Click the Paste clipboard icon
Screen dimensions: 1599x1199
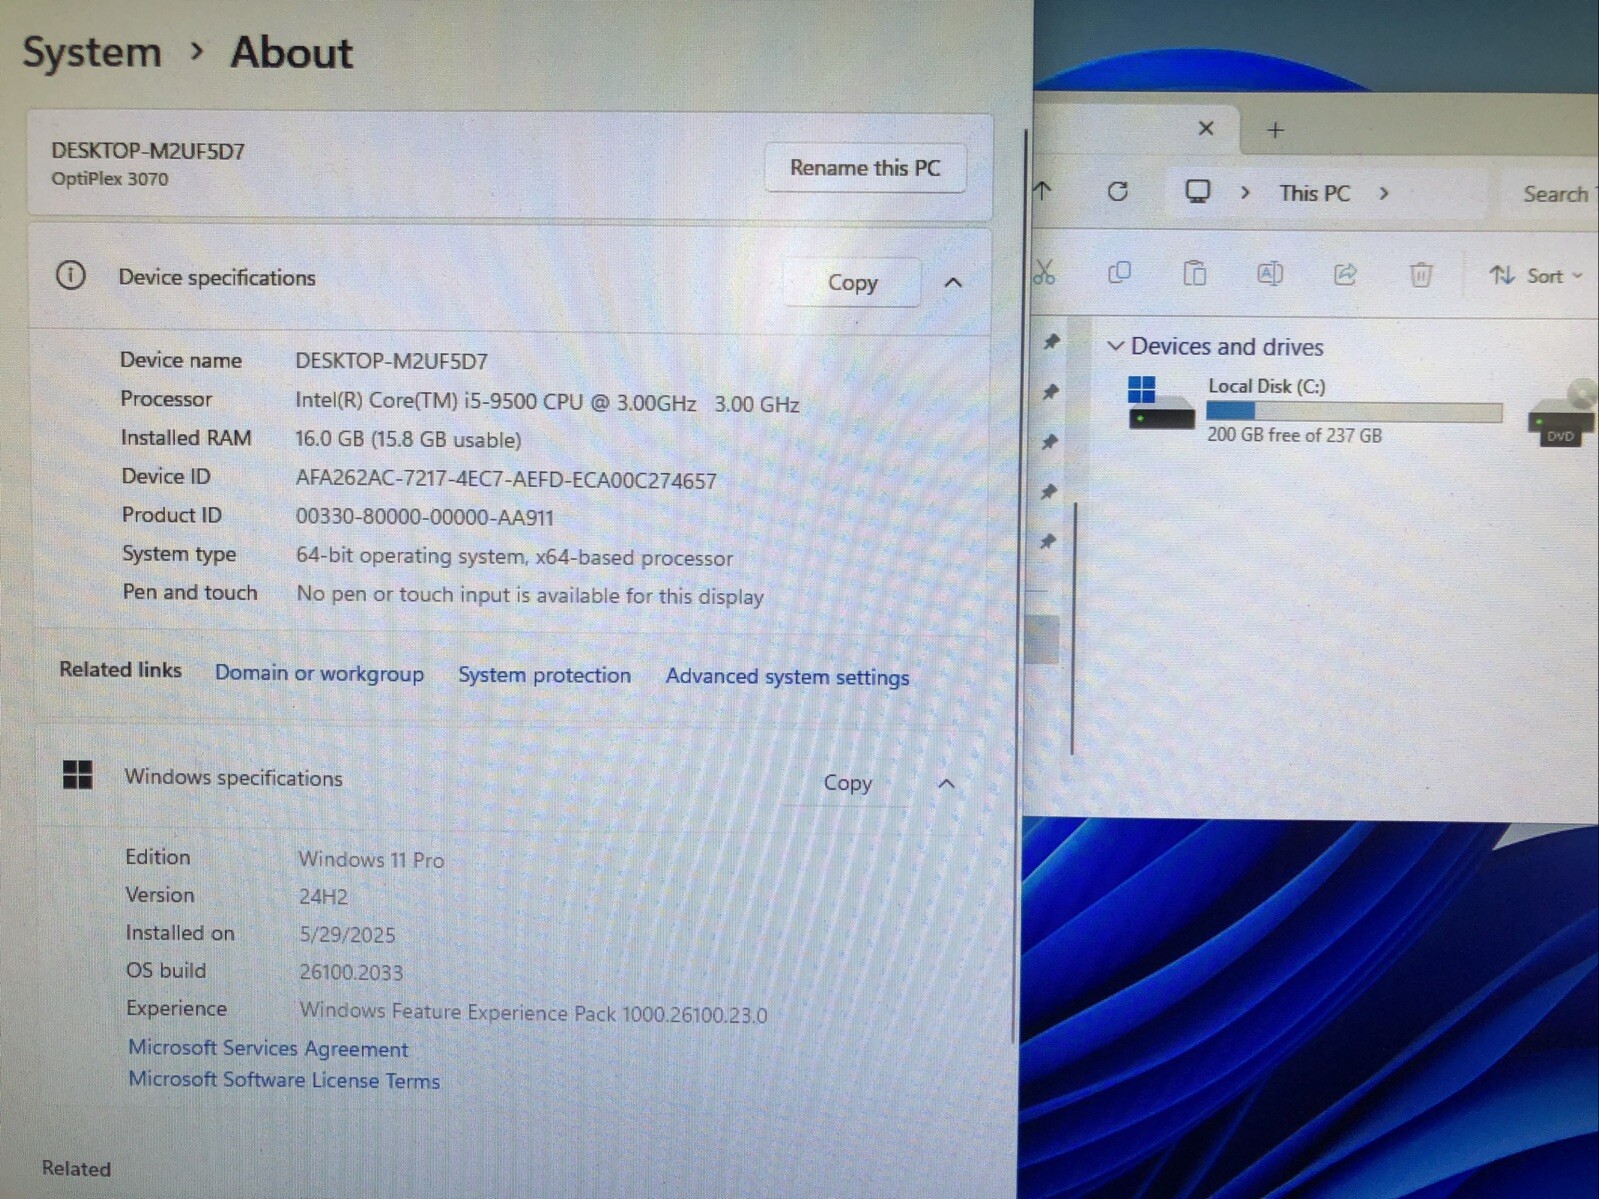point(1194,273)
